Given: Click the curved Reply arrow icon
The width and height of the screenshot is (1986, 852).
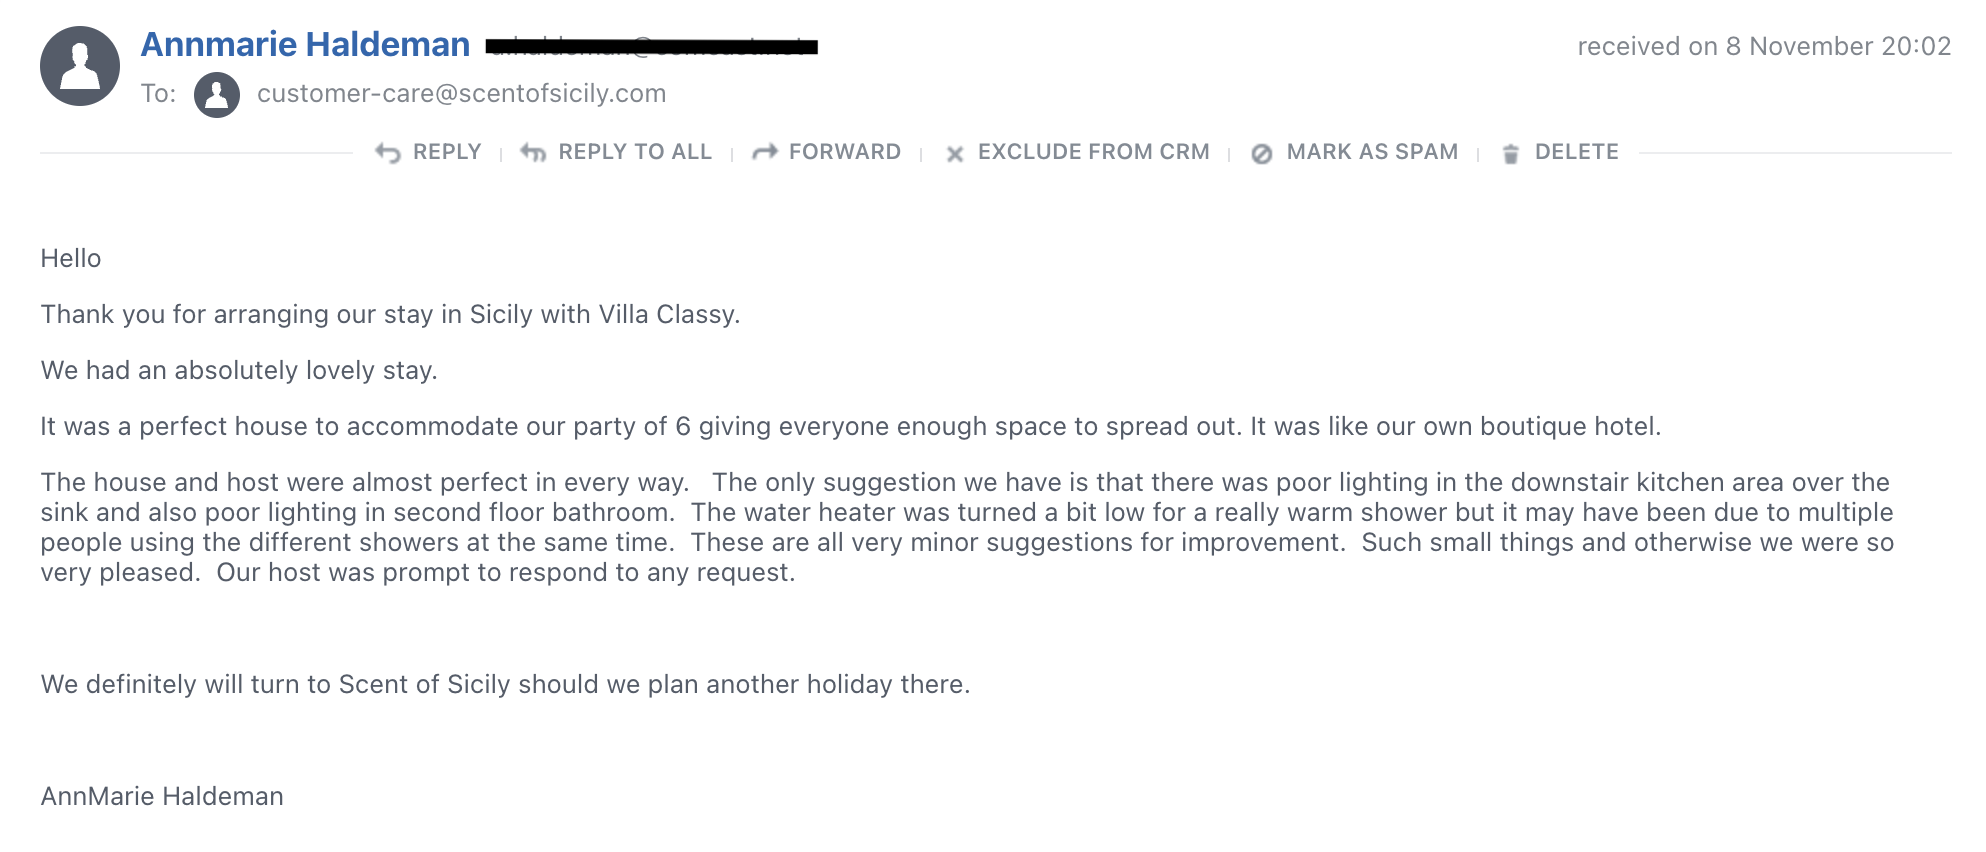Looking at the screenshot, I should coord(388,153).
